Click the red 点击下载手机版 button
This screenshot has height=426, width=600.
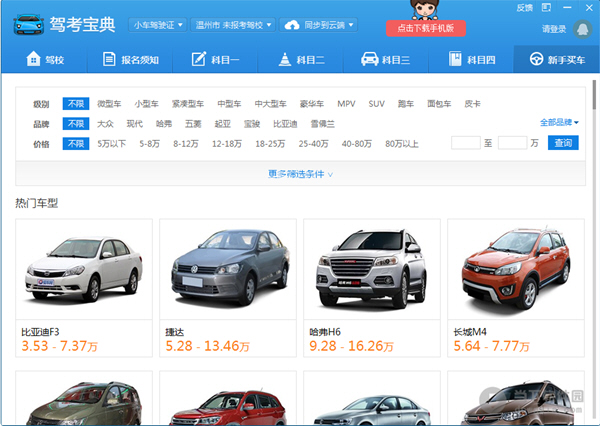coord(426,28)
